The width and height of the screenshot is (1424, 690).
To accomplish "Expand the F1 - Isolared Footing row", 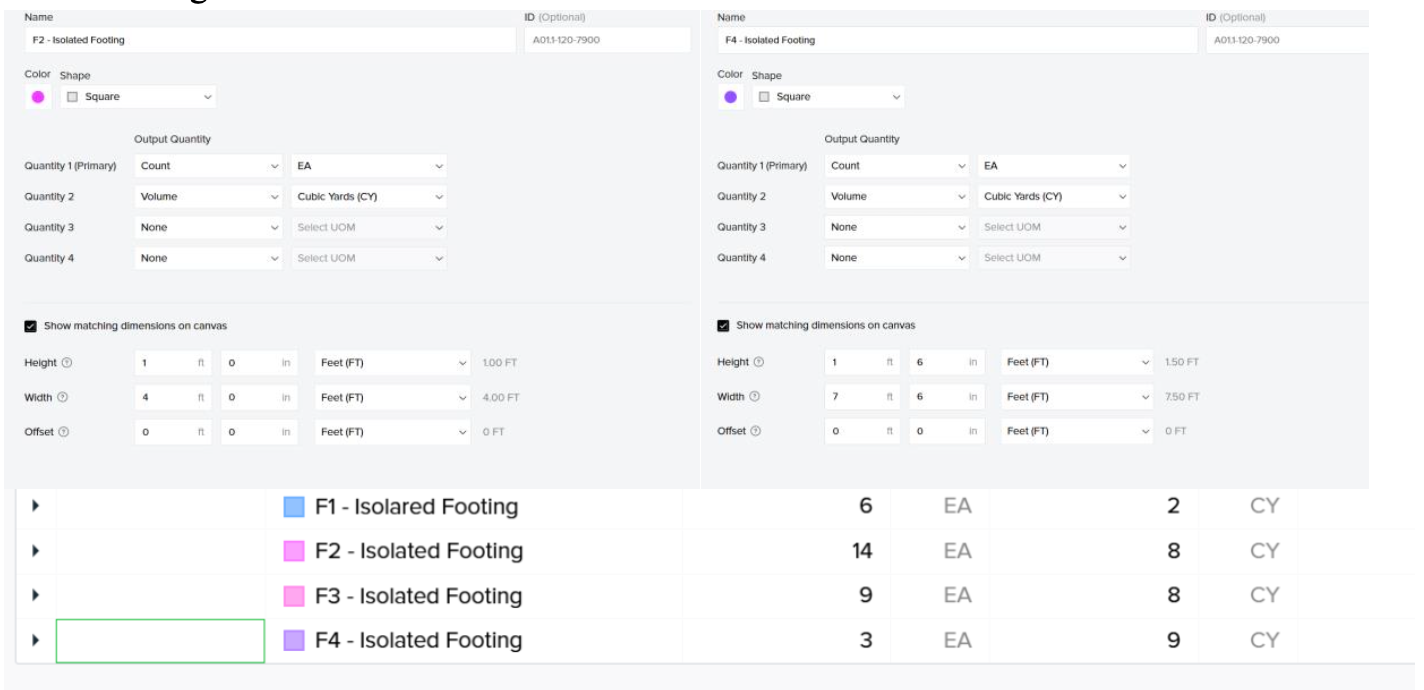I will 36,507.
